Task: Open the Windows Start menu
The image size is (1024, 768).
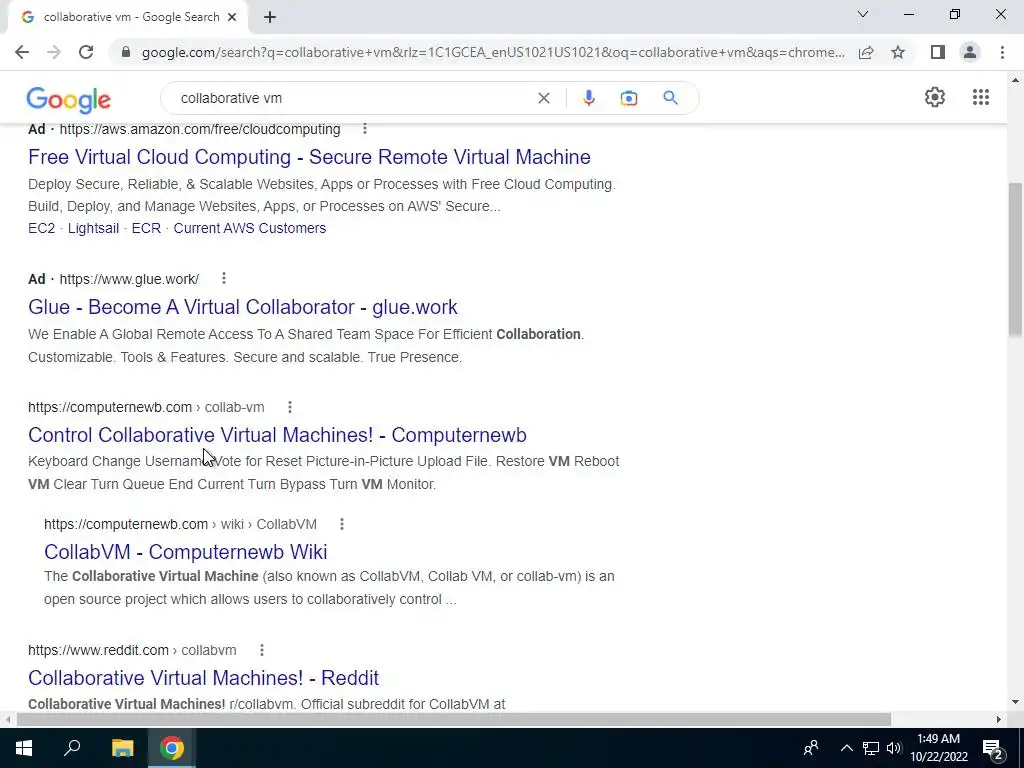Action: (x=24, y=748)
